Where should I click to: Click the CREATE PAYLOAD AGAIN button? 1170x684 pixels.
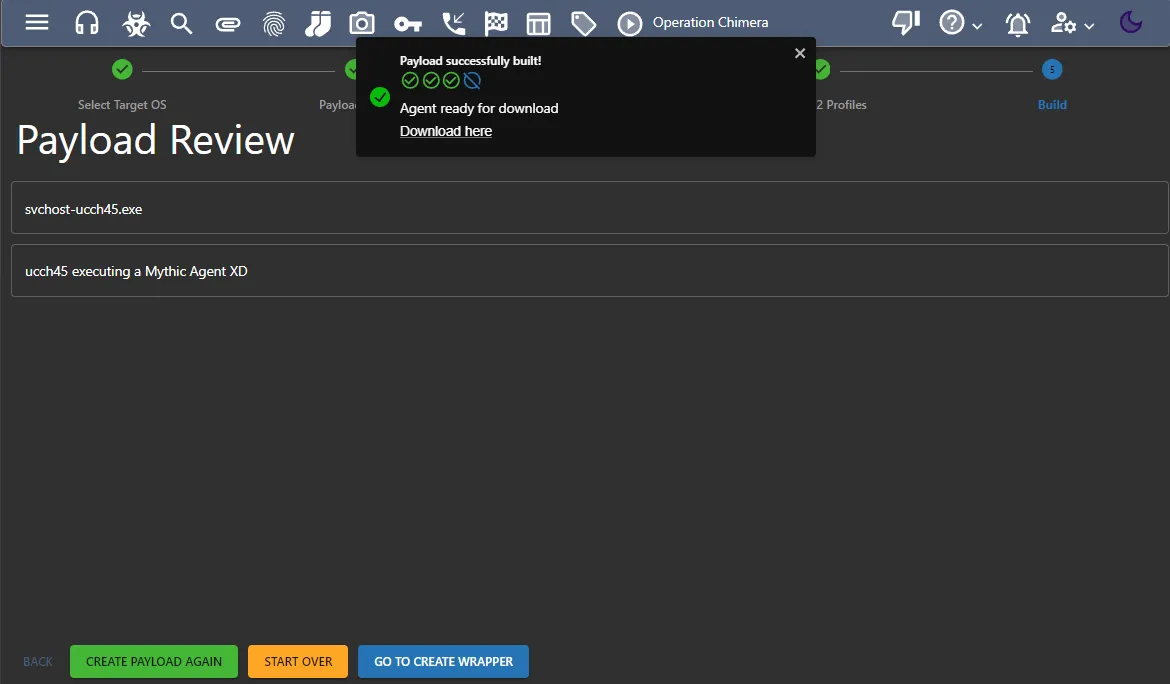[x=154, y=661]
